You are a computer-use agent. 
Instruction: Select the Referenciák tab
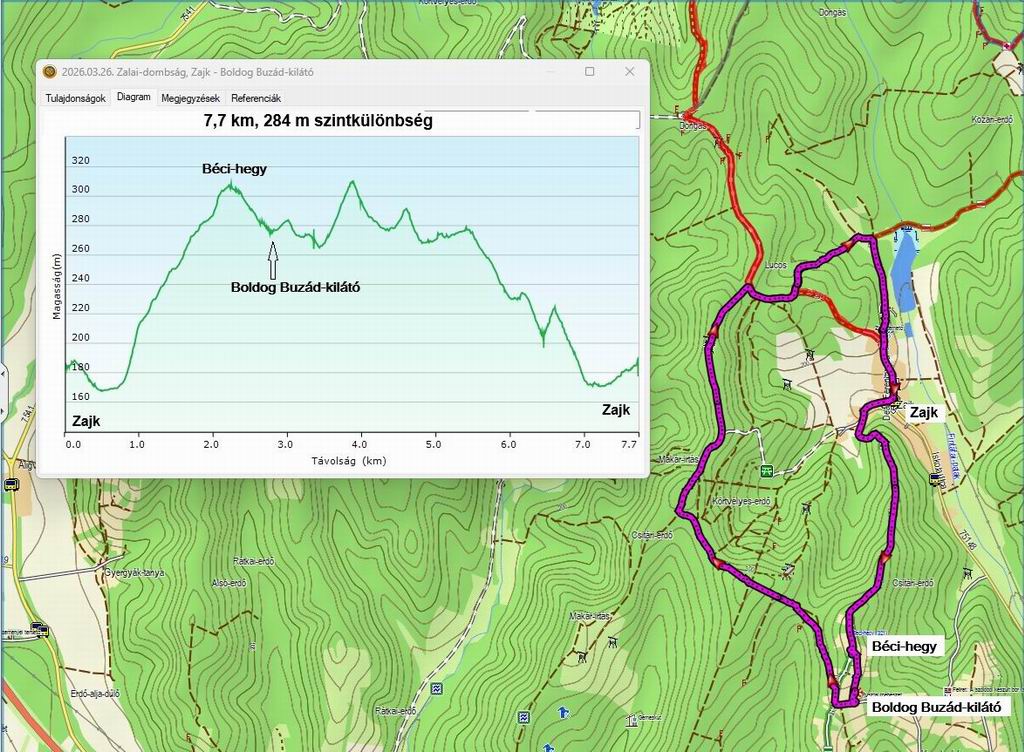click(256, 98)
